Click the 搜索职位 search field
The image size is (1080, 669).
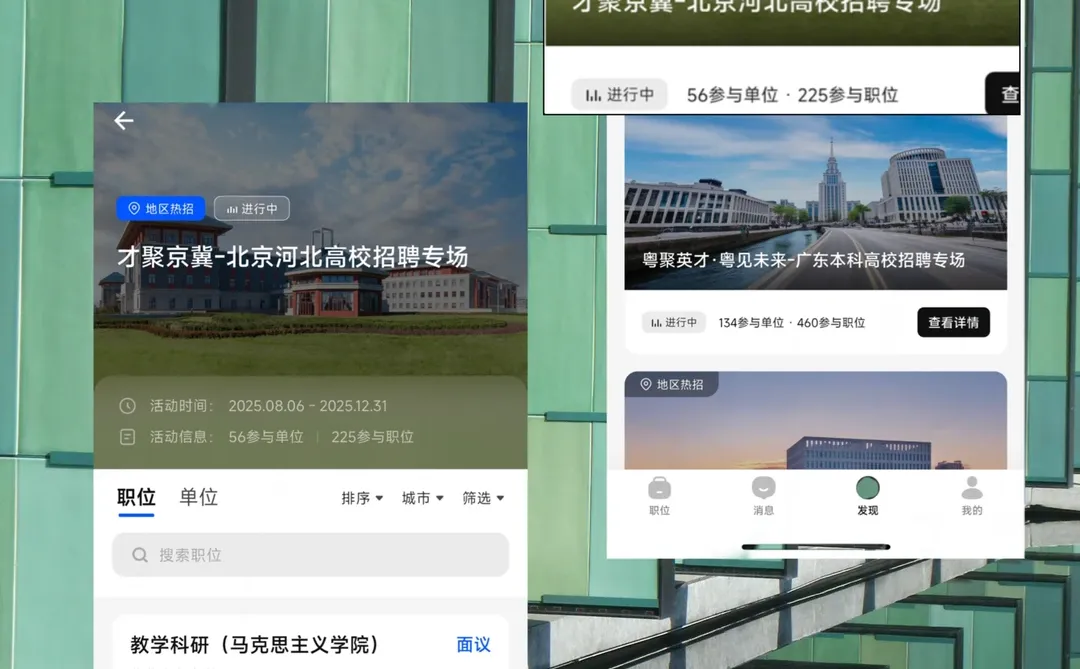tap(311, 555)
